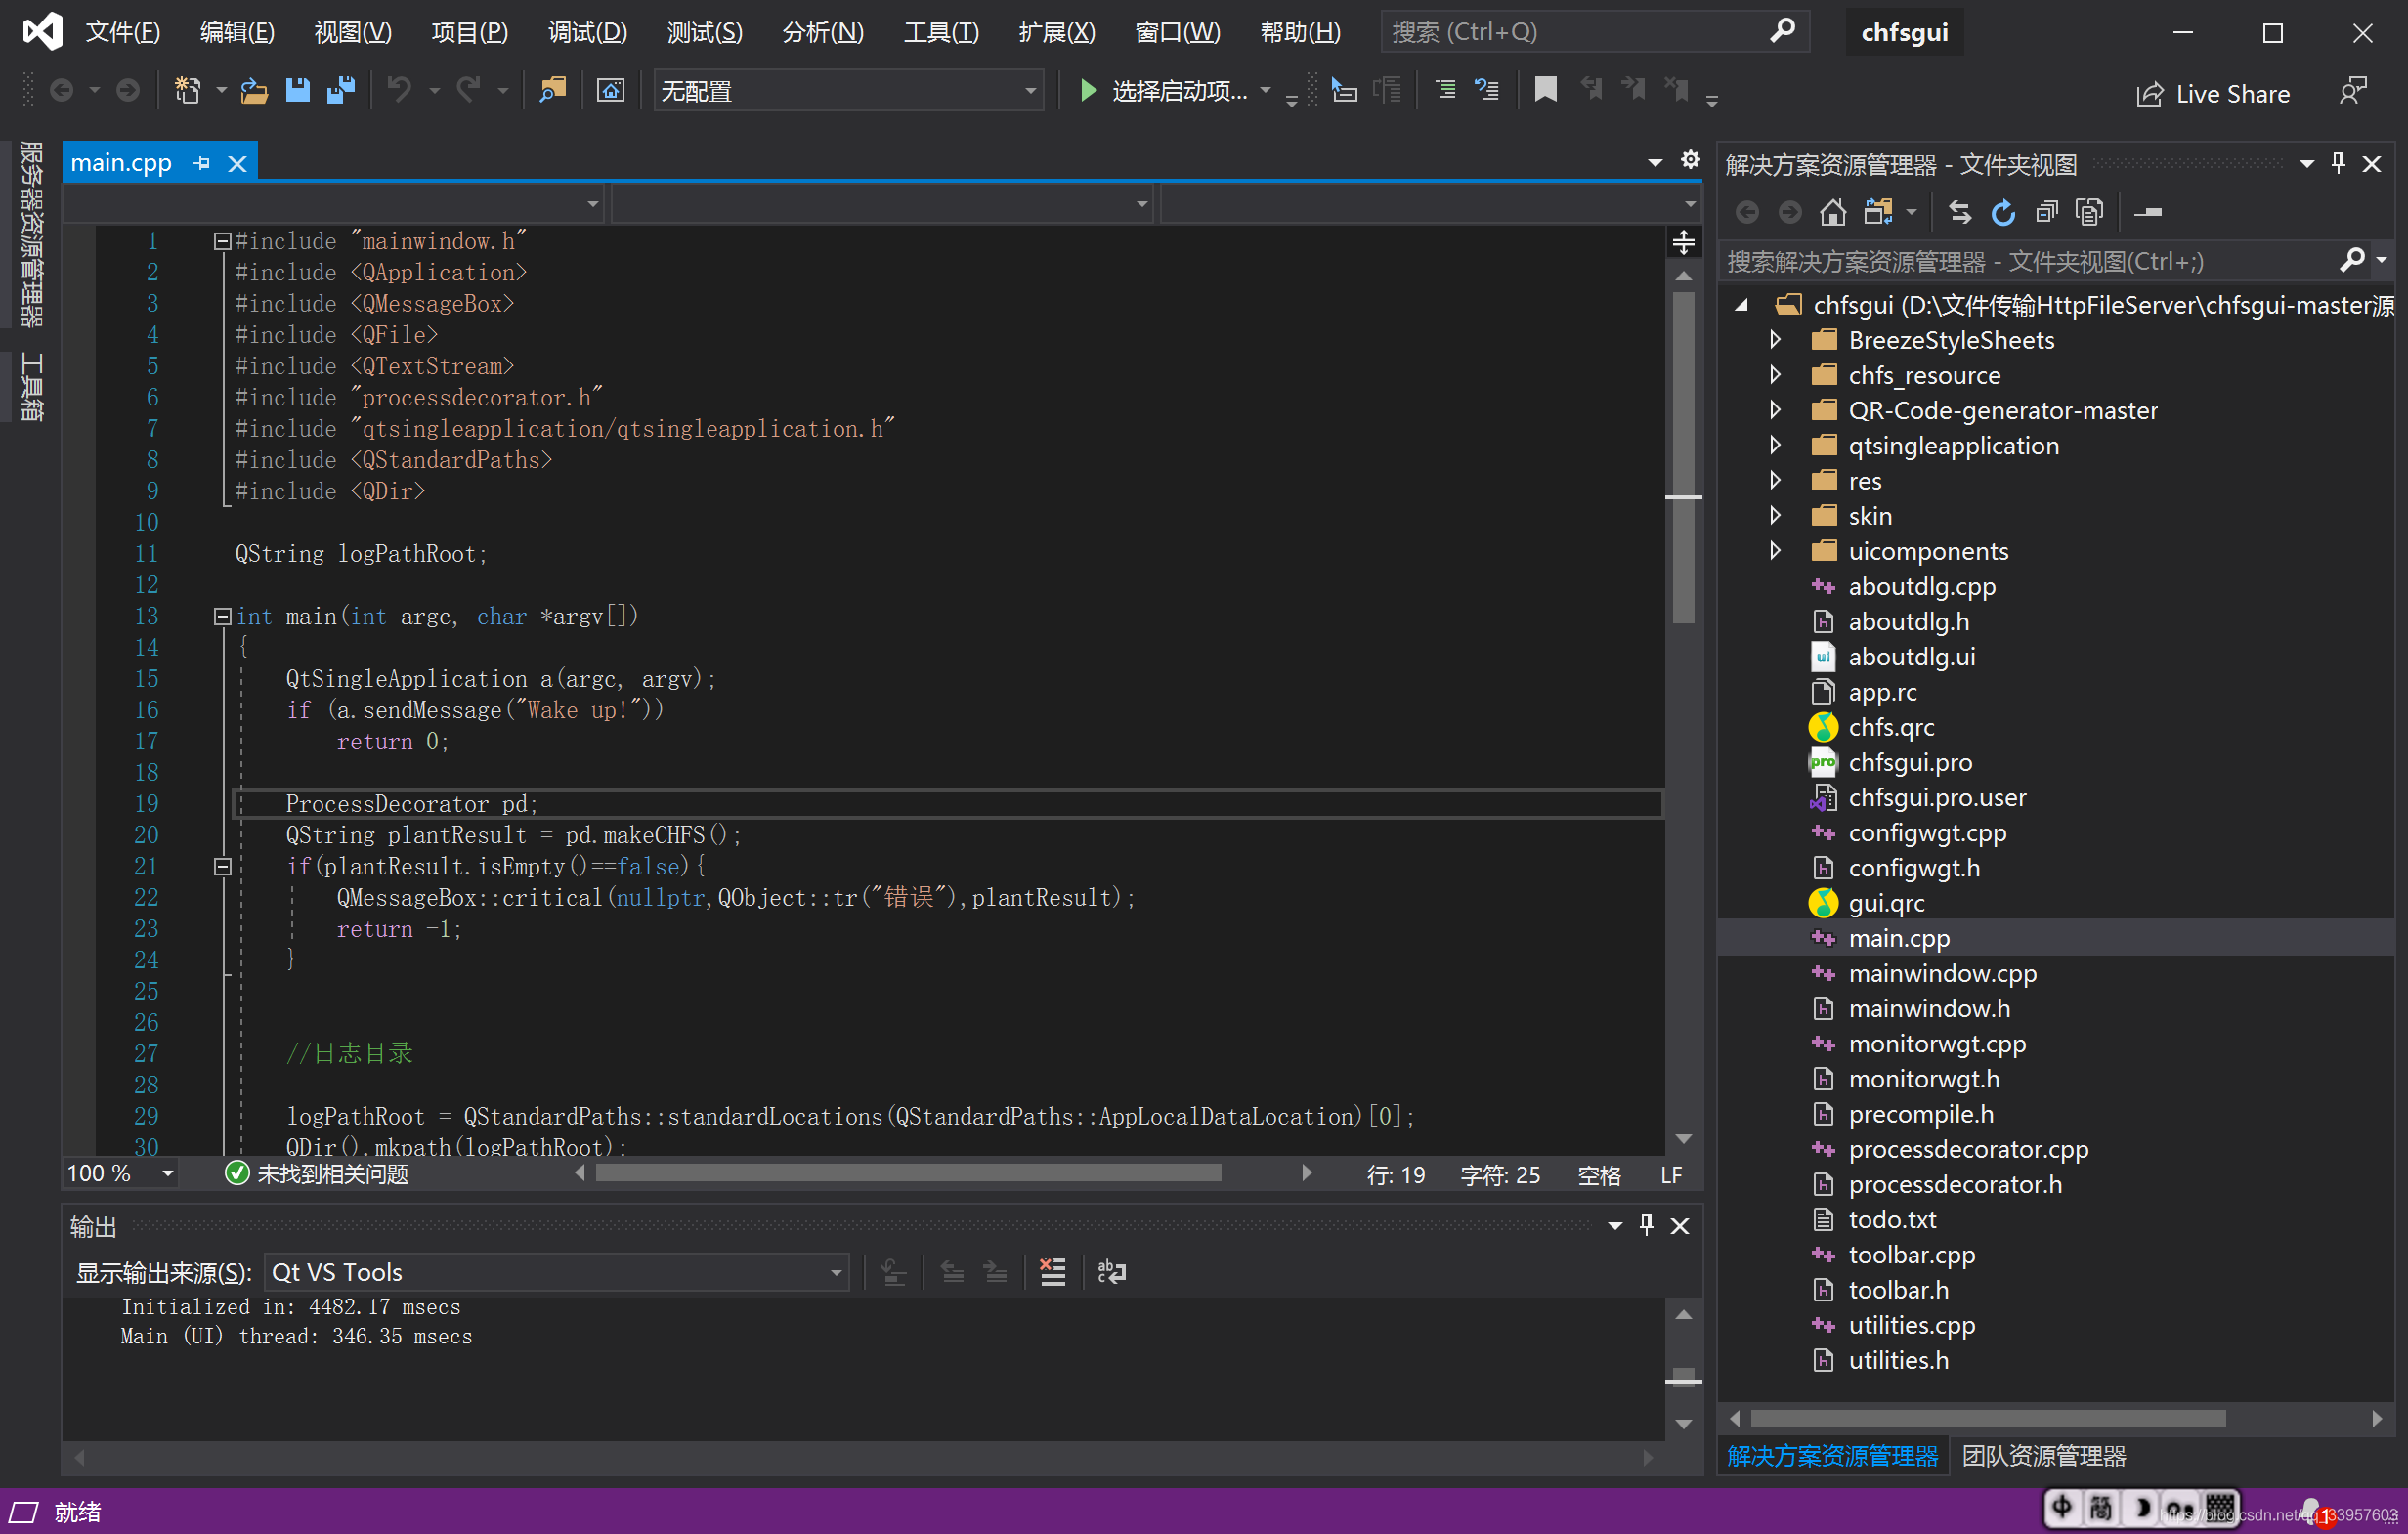Click the Home icon in Solution Explorer

1832,212
